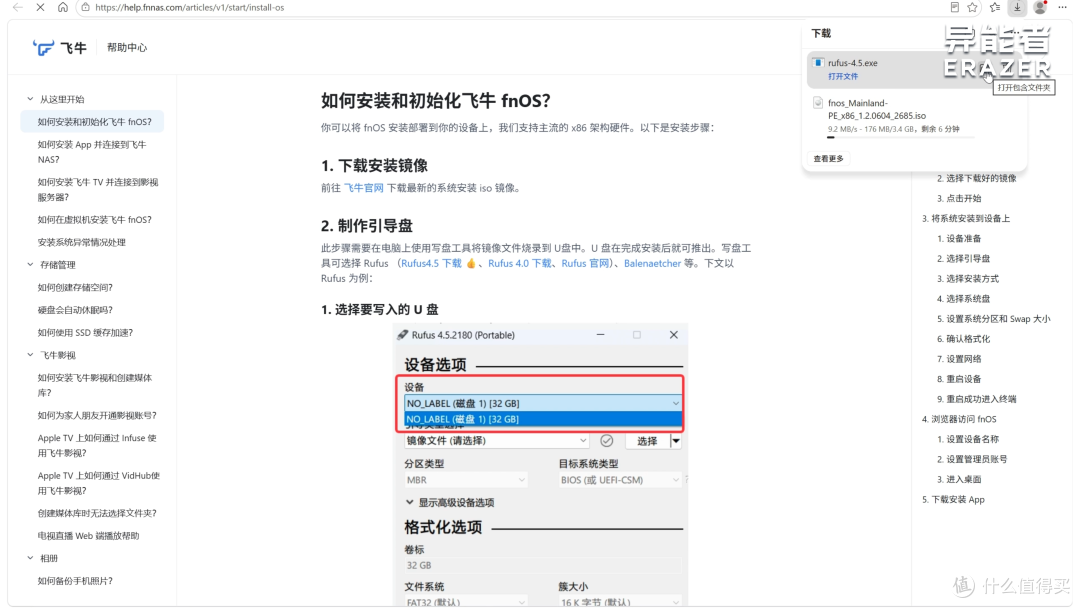Screen dimensions: 1080x608
Task: Open Apple TV VidHub 飞牛影视 article
Action: pos(98,483)
